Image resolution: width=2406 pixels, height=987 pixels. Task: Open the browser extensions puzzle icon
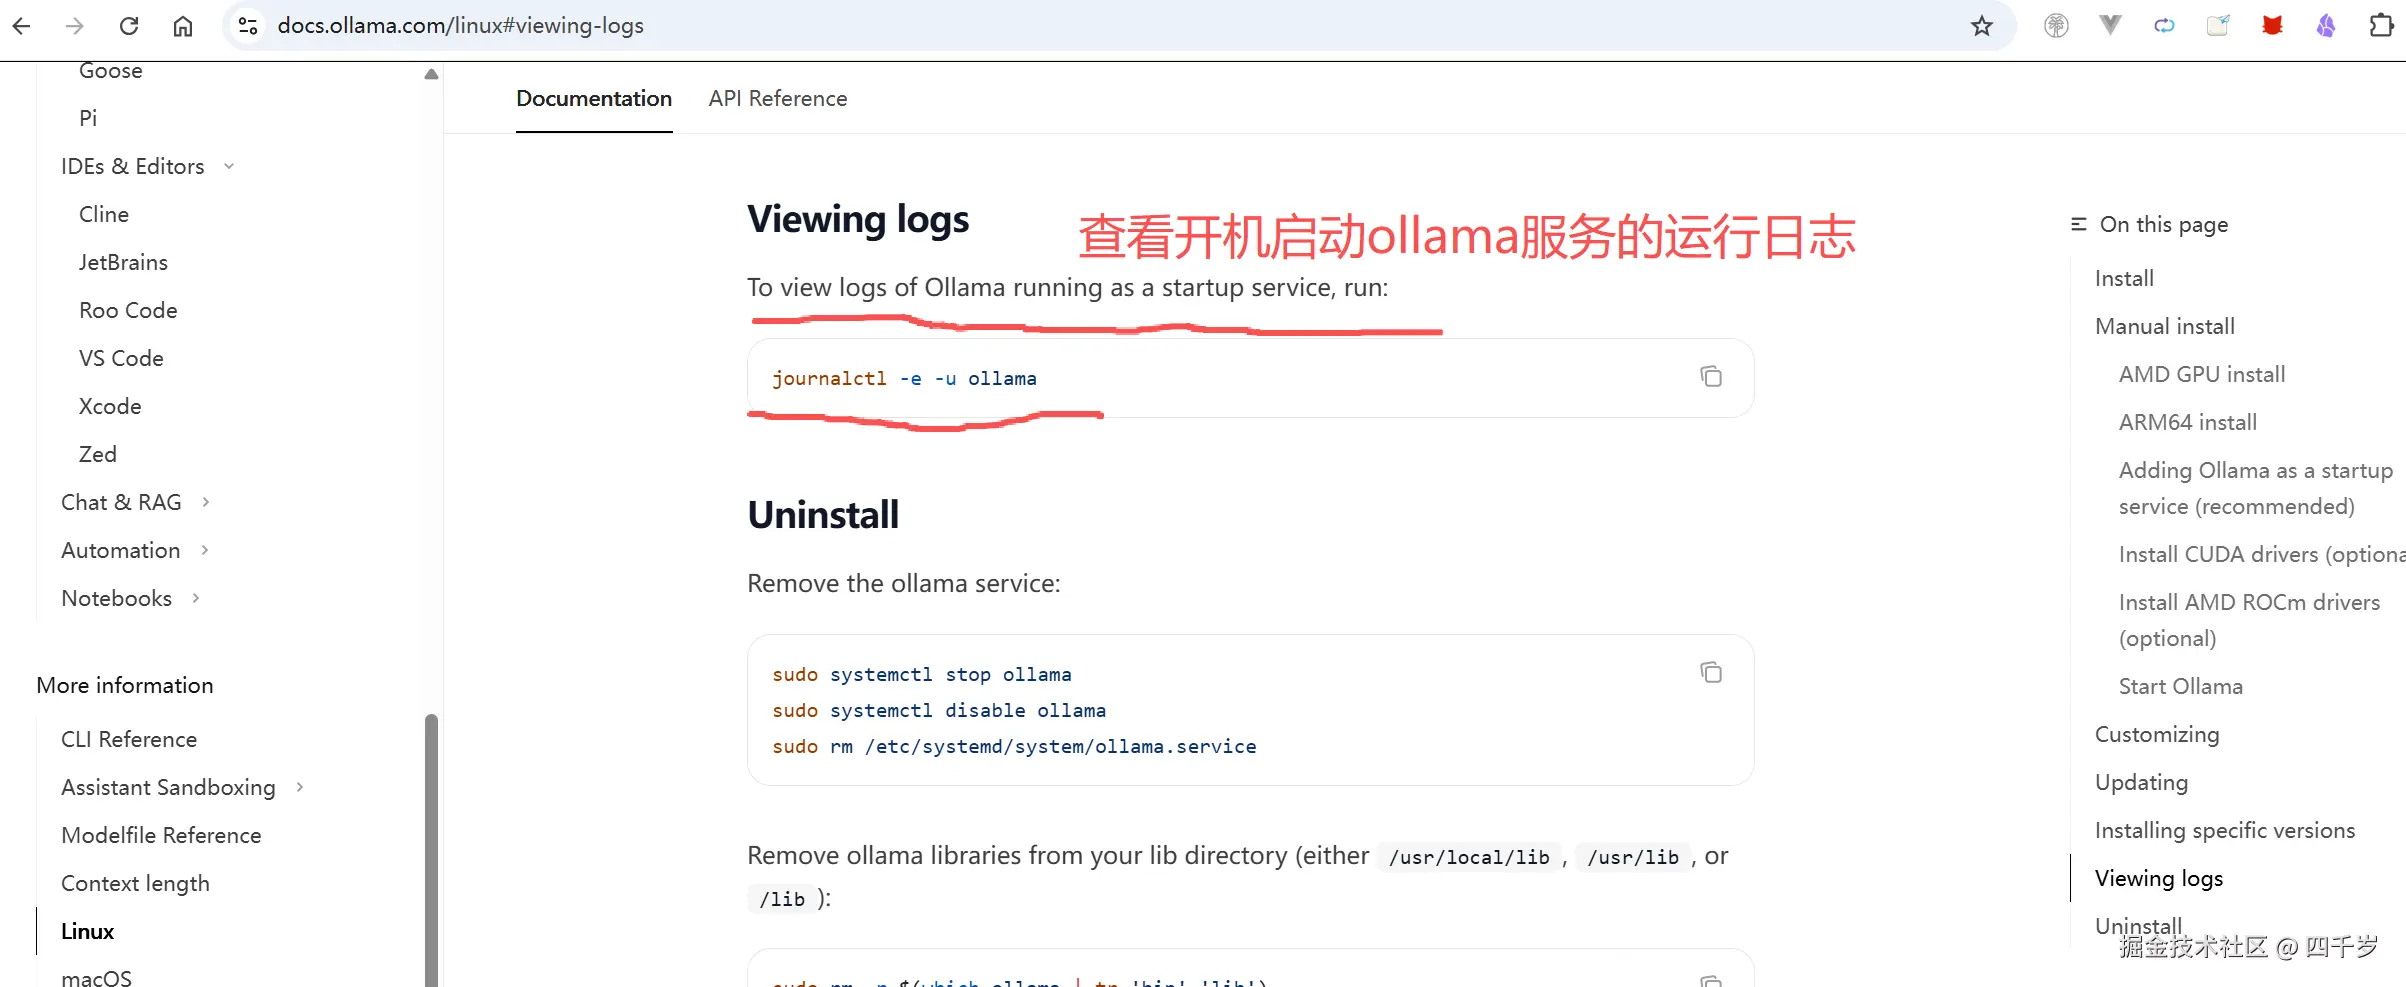click(x=2381, y=25)
